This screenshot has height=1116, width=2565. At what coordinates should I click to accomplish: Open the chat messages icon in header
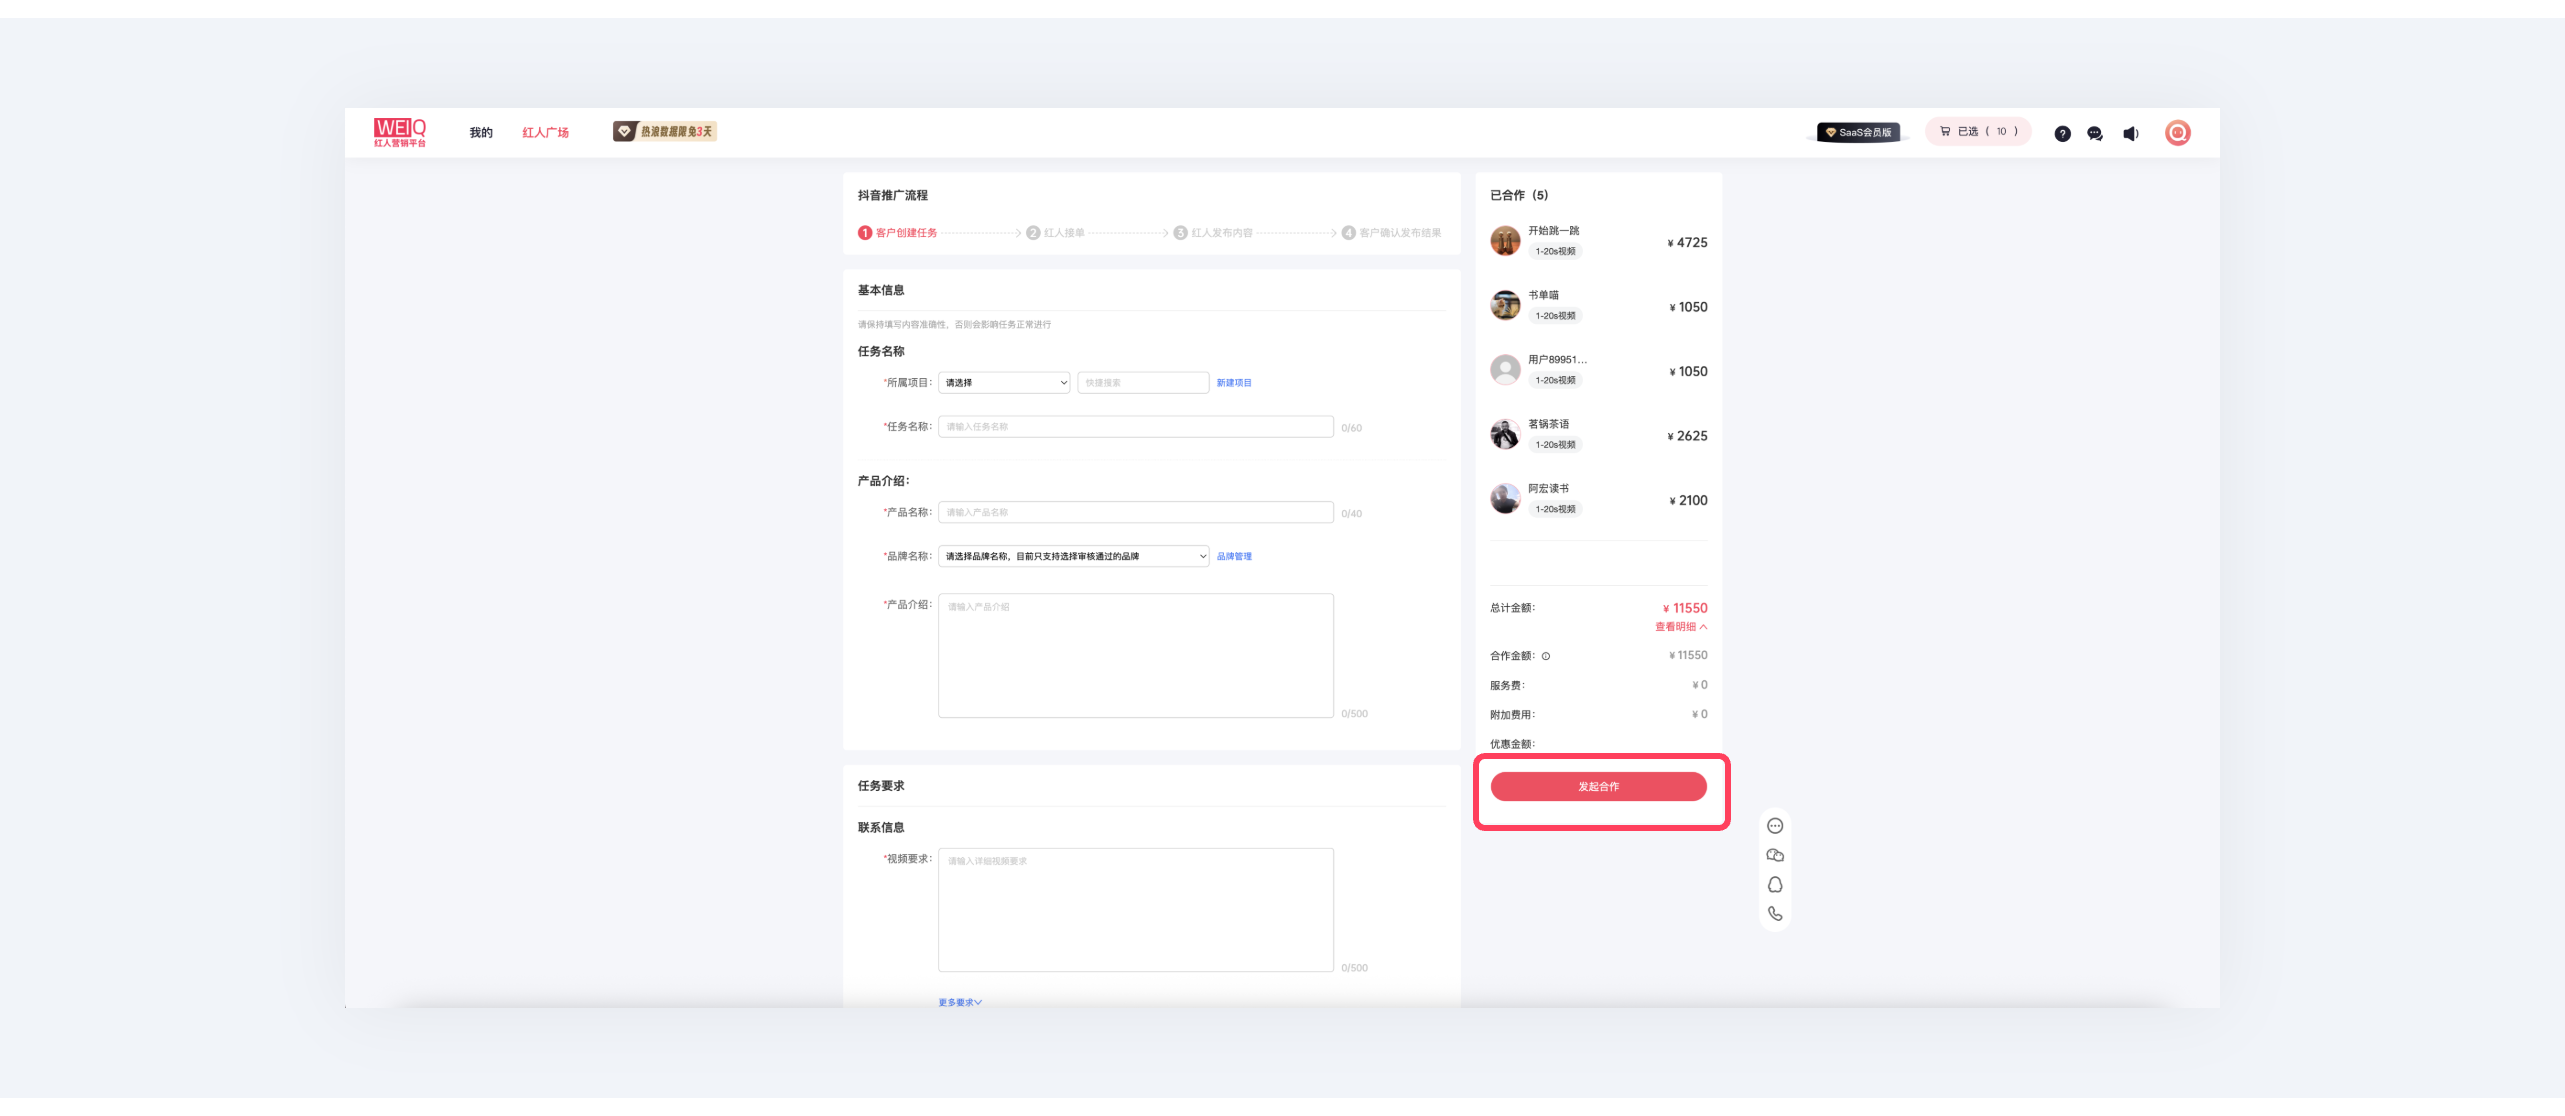pos(2095,133)
